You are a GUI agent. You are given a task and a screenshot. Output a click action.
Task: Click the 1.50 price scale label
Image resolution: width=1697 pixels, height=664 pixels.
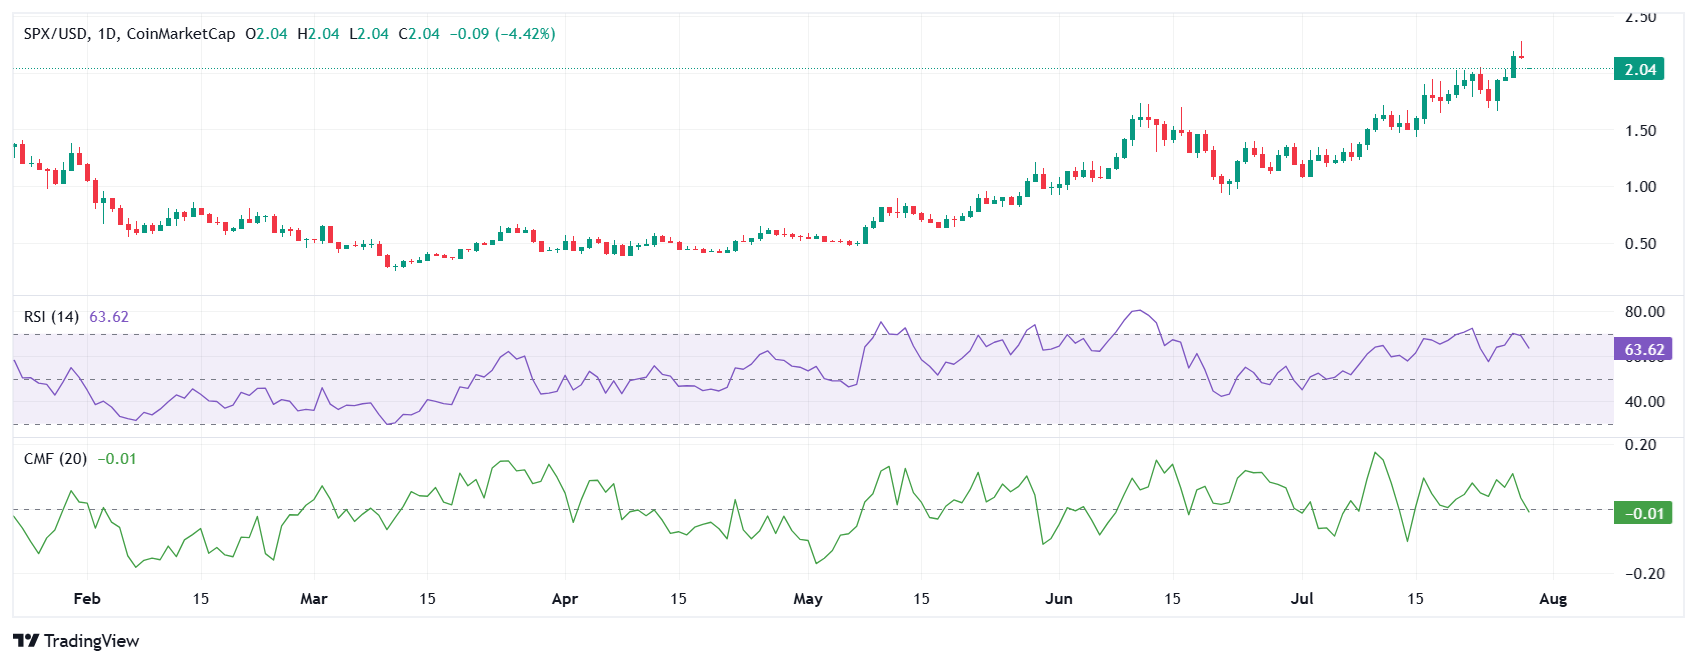click(1640, 131)
